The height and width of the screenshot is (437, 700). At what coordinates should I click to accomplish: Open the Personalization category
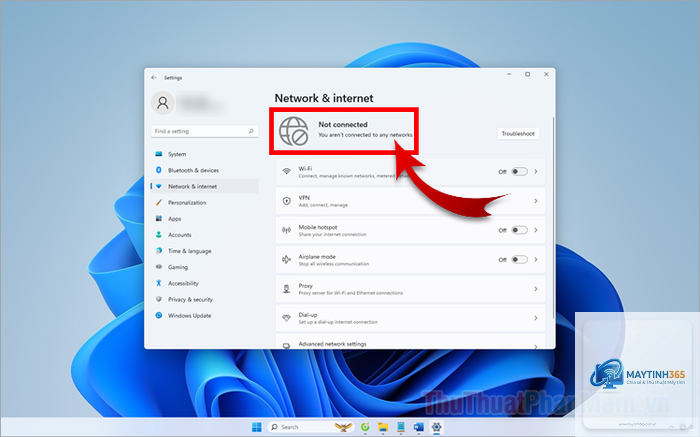pyautogui.click(x=204, y=203)
